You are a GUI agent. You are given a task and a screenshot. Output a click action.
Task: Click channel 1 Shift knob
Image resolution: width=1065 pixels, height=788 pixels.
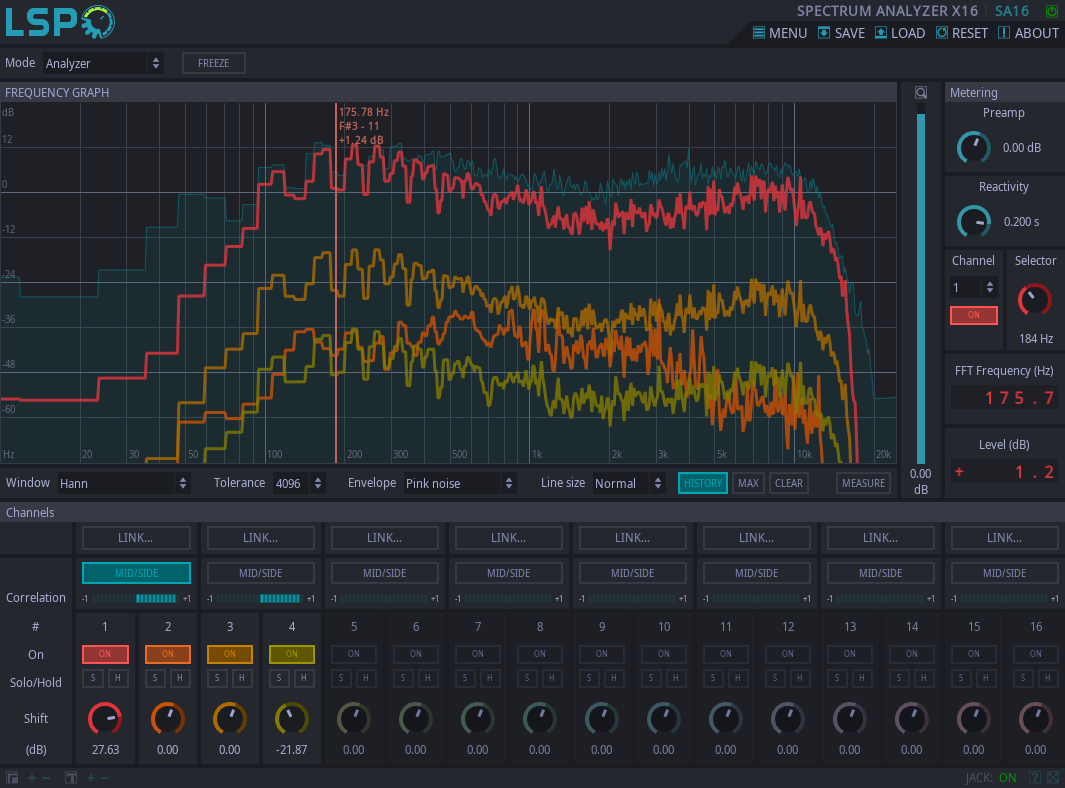tap(105, 719)
